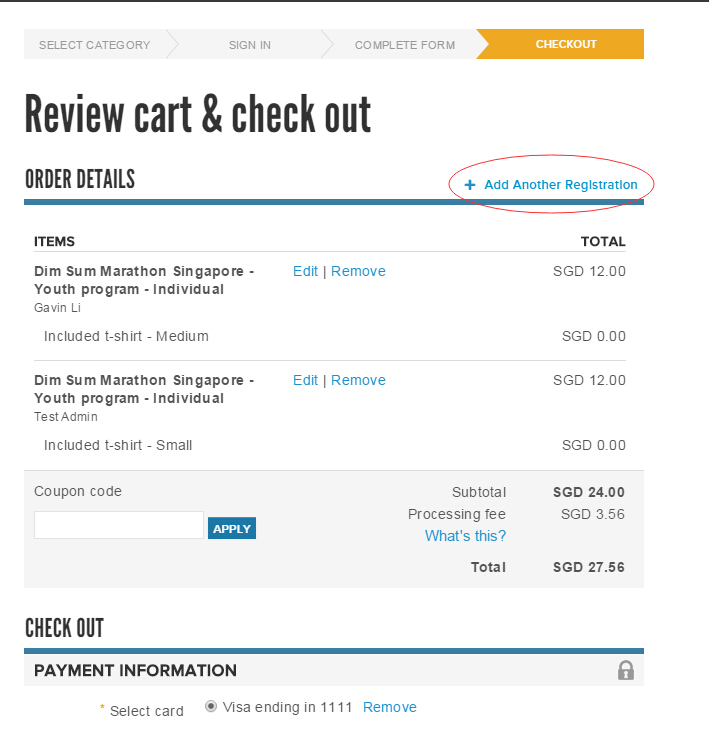Edit Test Admin's registration
This screenshot has width=709, height=730.
[x=305, y=380]
